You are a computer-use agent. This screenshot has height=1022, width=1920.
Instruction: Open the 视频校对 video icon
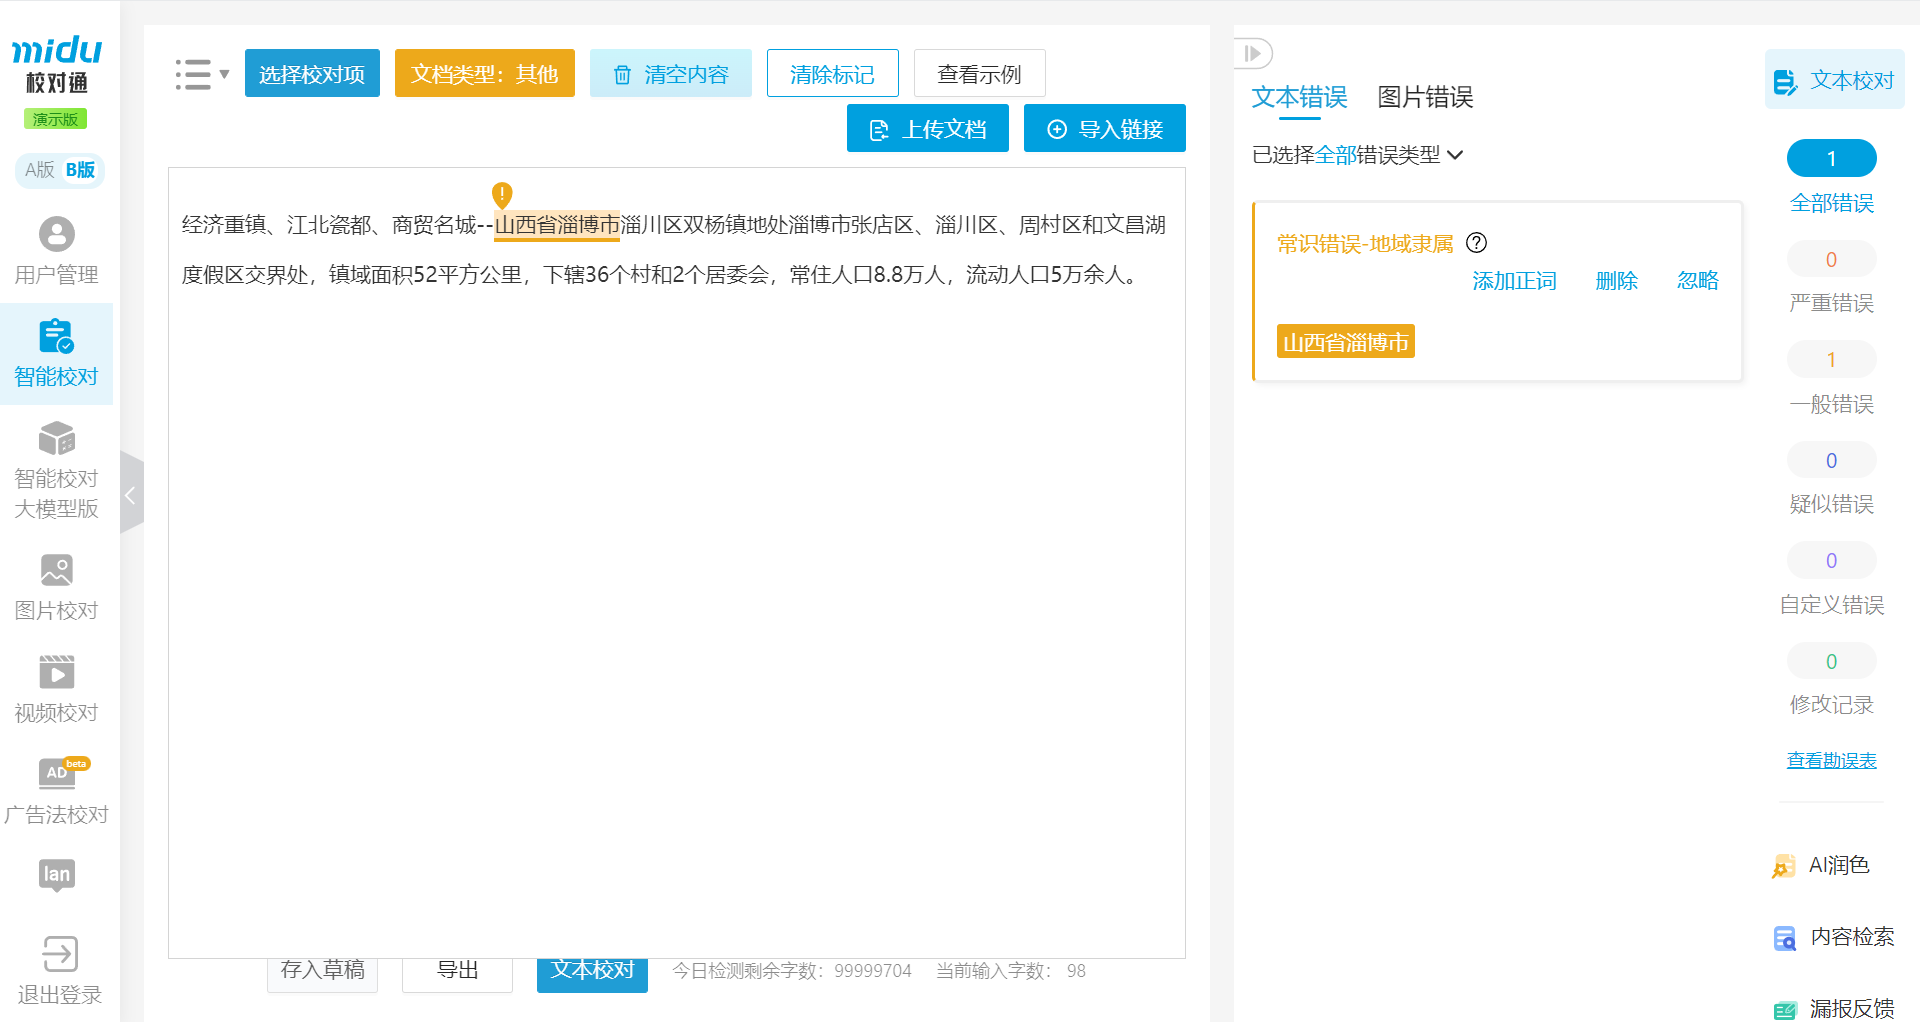point(56,673)
